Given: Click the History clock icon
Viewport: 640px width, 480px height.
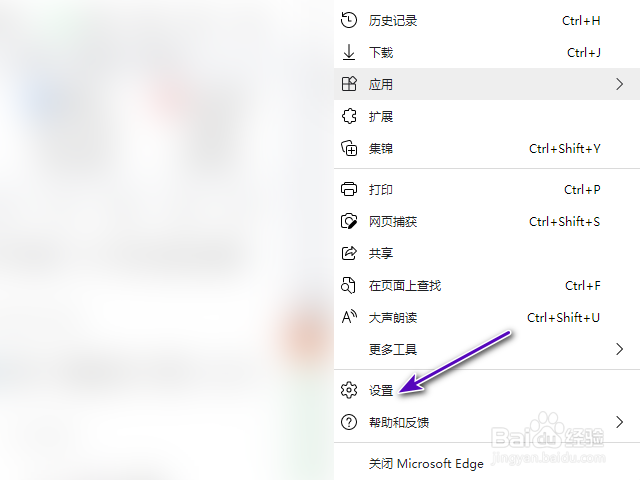Looking at the screenshot, I should coord(349,20).
